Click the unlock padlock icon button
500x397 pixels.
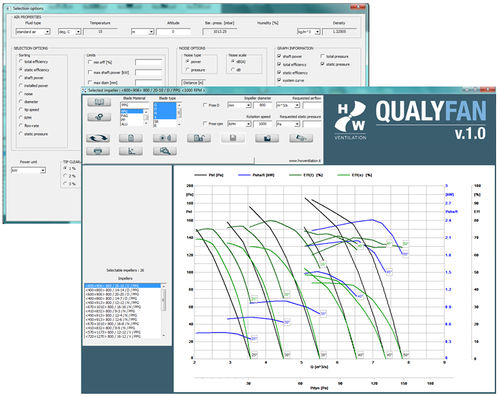click(x=199, y=138)
